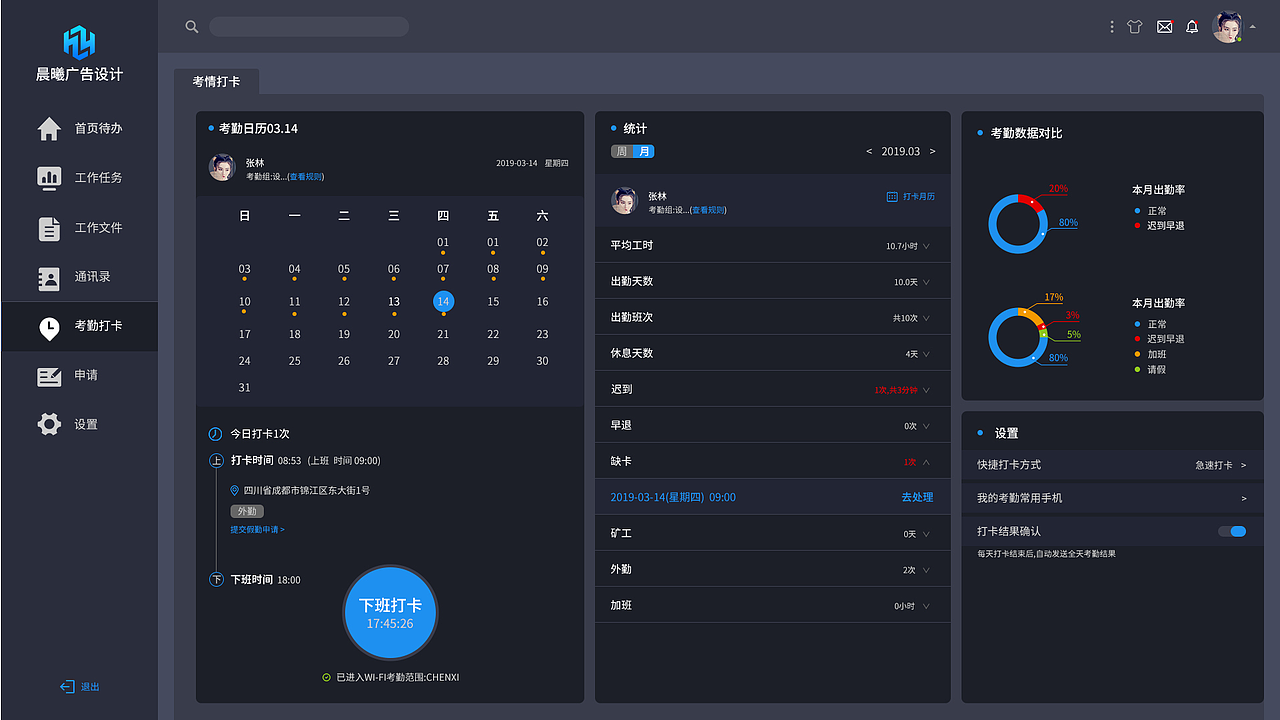Expand the 外勤 row chevron
Image resolution: width=1280 pixels, height=720 pixels.
coord(926,570)
